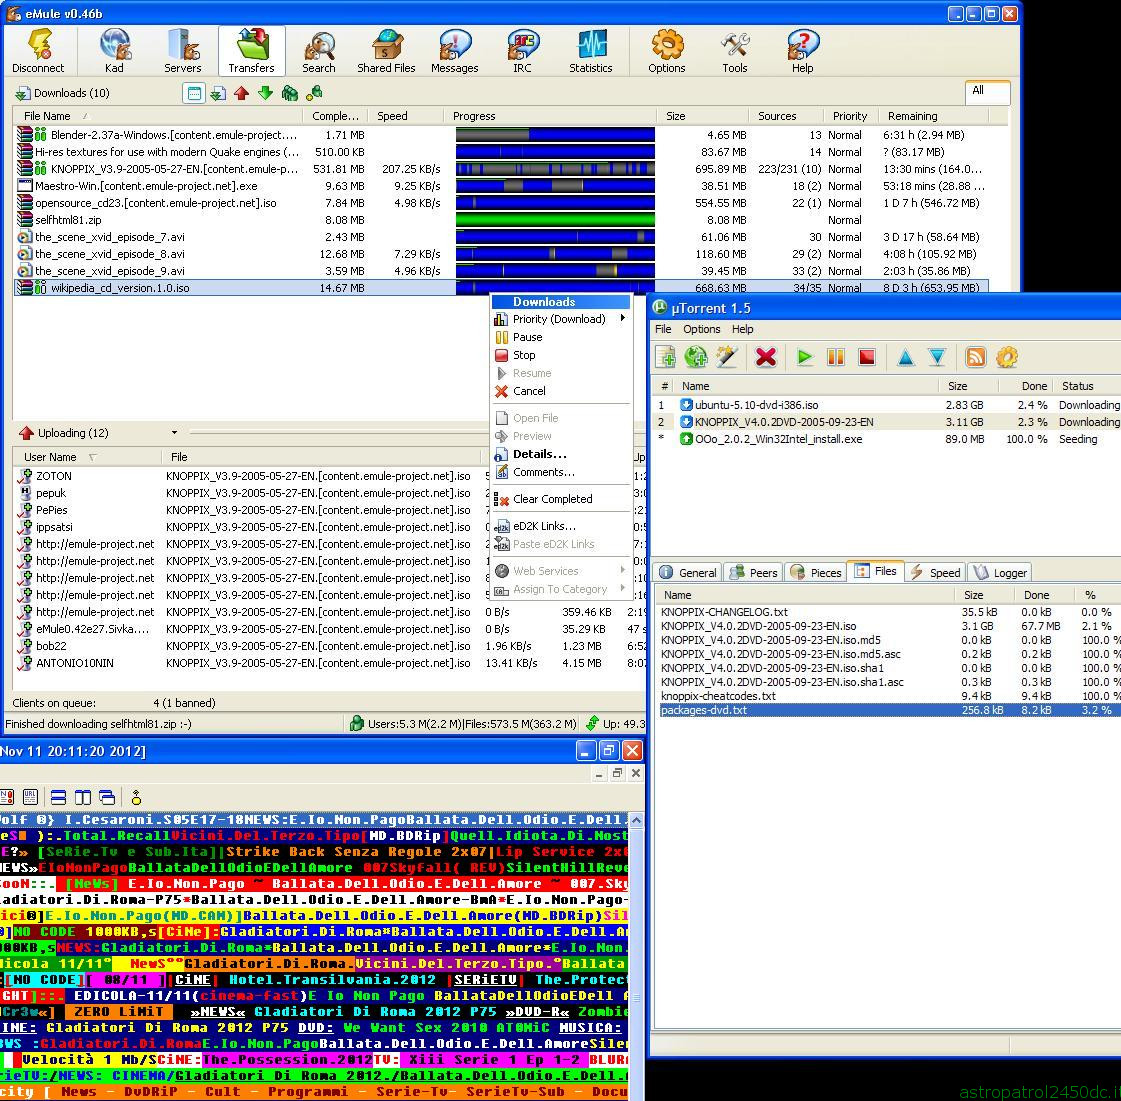The image size is (1121, 1101).
Task: Choose eD2K Links... in context menu
Action: coord(561,526)
